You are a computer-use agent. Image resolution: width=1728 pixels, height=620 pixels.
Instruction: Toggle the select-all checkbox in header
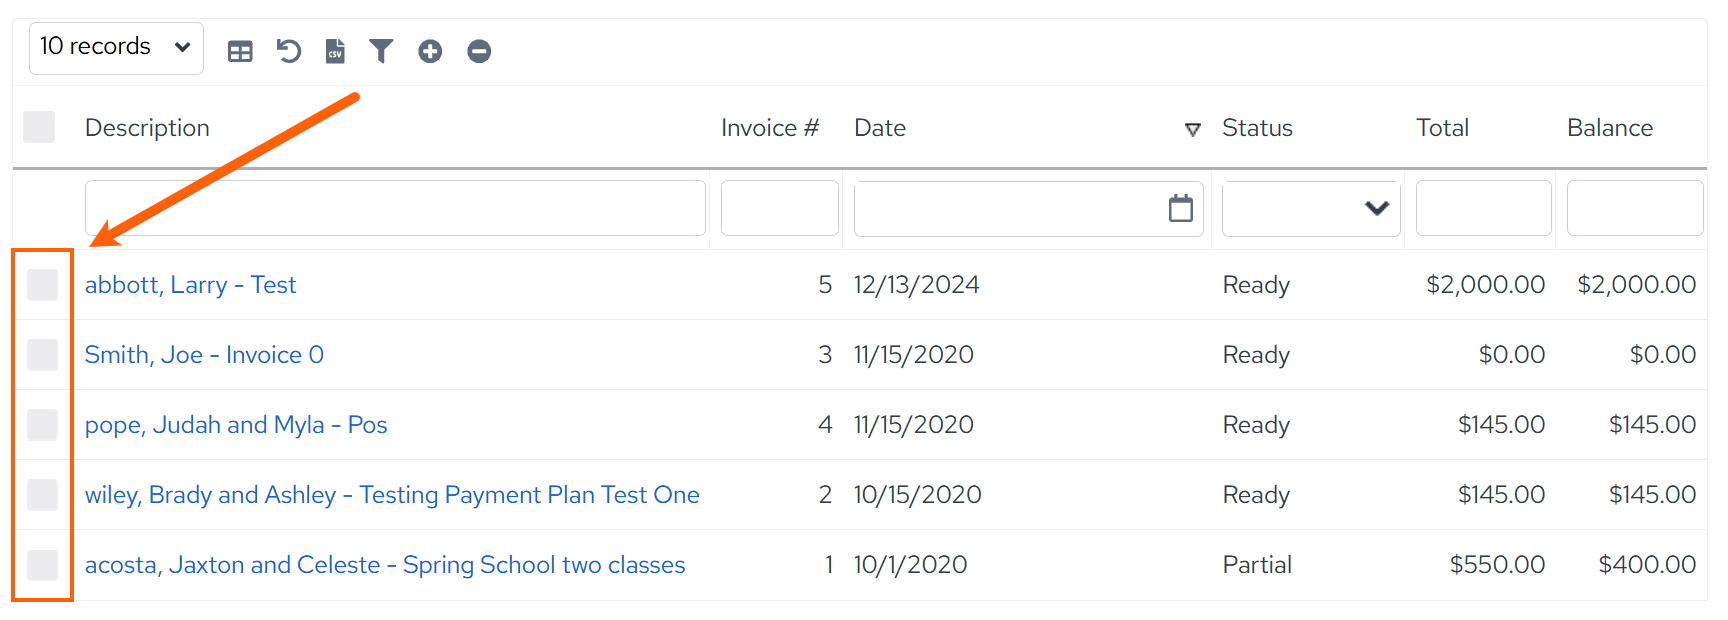[x=39, y=127]
